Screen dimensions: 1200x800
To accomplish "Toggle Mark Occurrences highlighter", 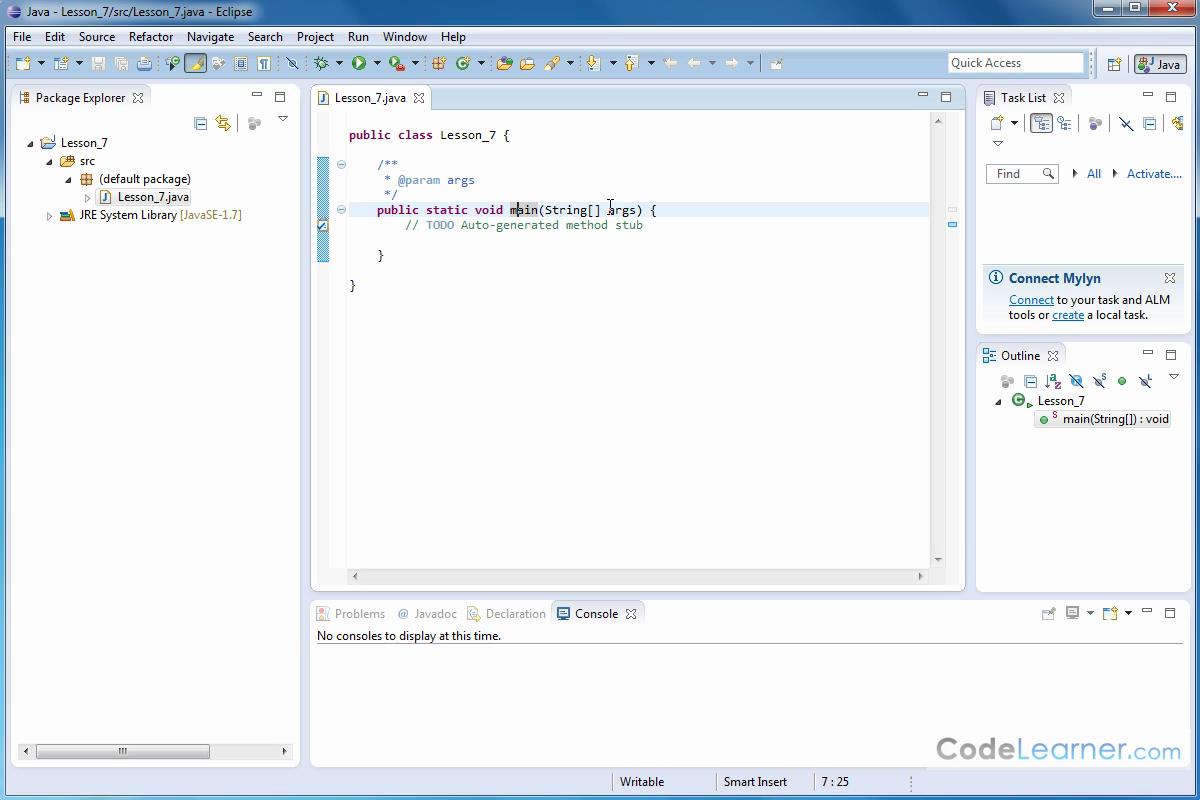I will click(x=195, y=63).
